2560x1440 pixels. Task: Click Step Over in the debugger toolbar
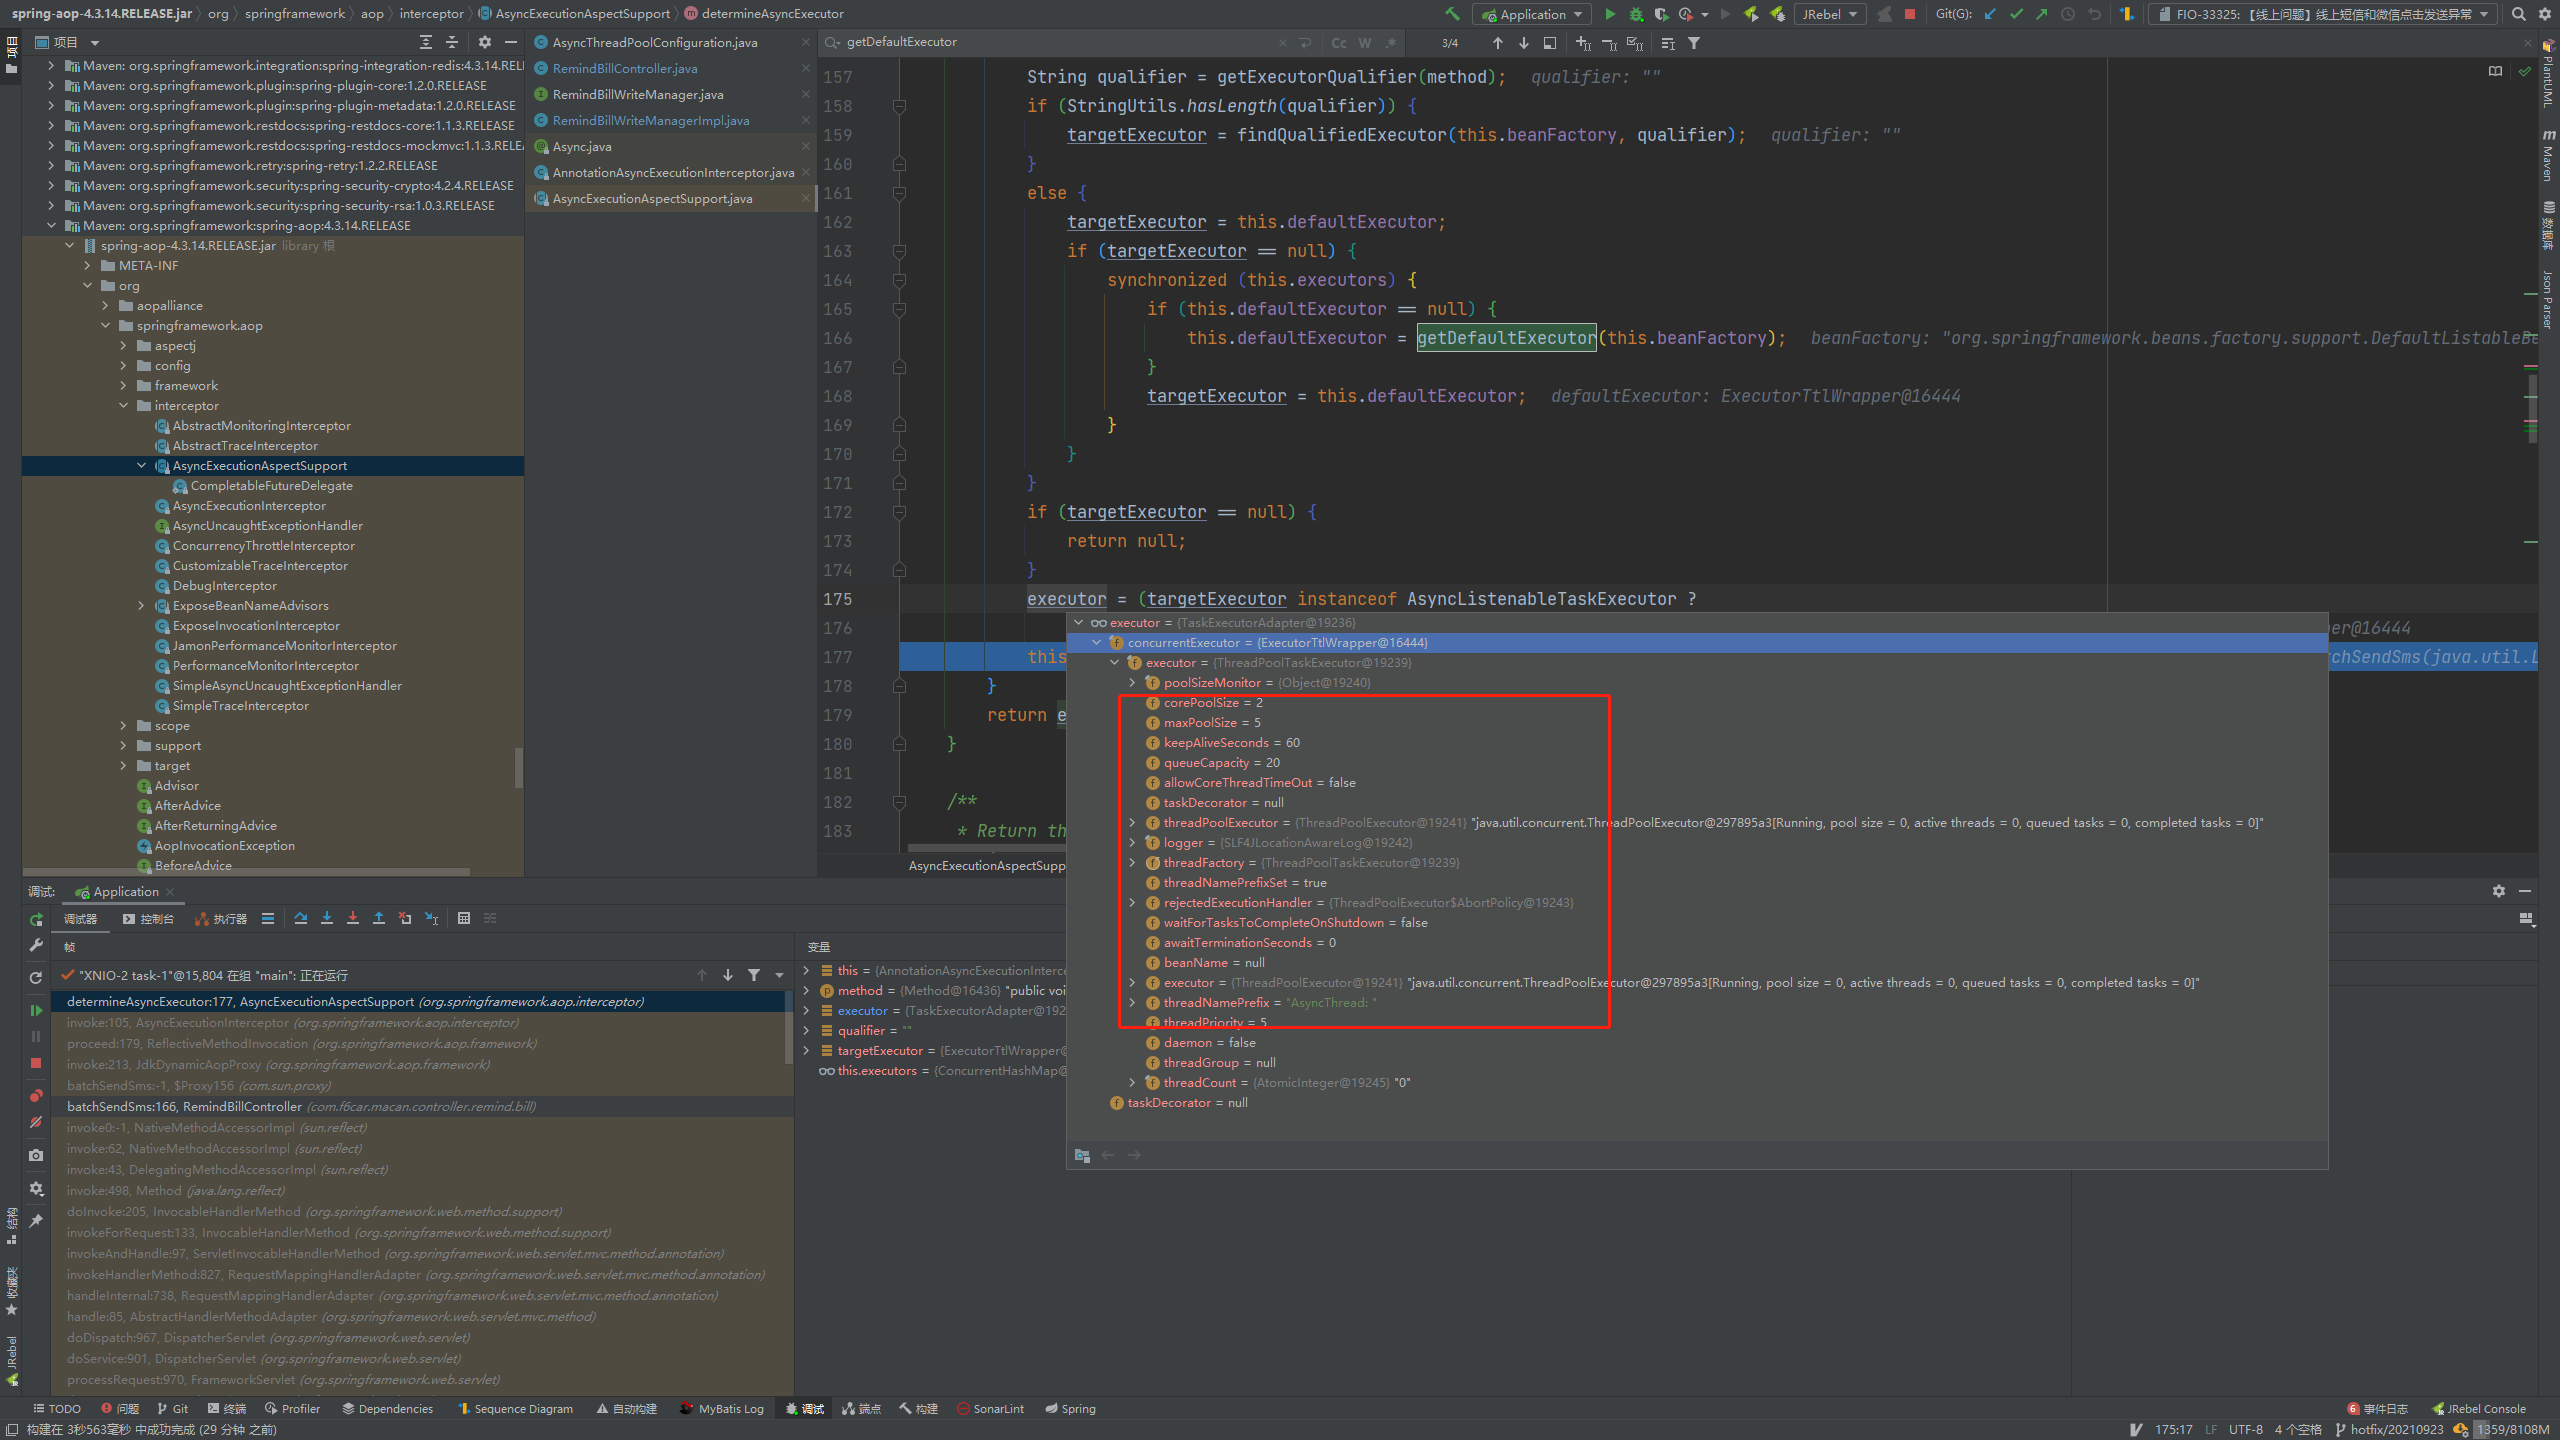click(301, 918)
